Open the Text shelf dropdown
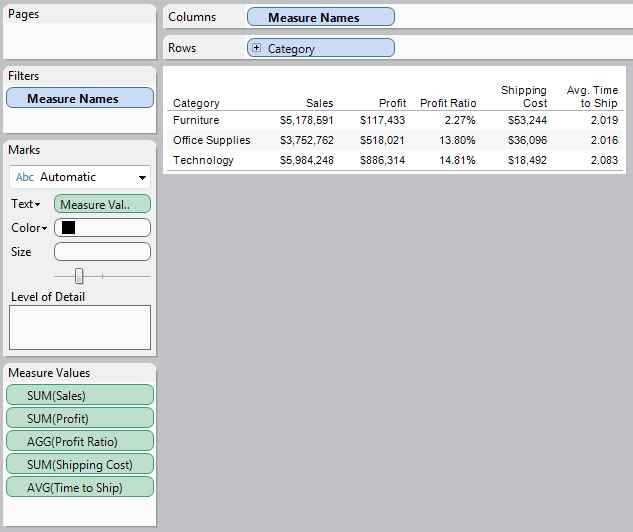The width and height of the screenshot is (633, 532). click(26, 204)
